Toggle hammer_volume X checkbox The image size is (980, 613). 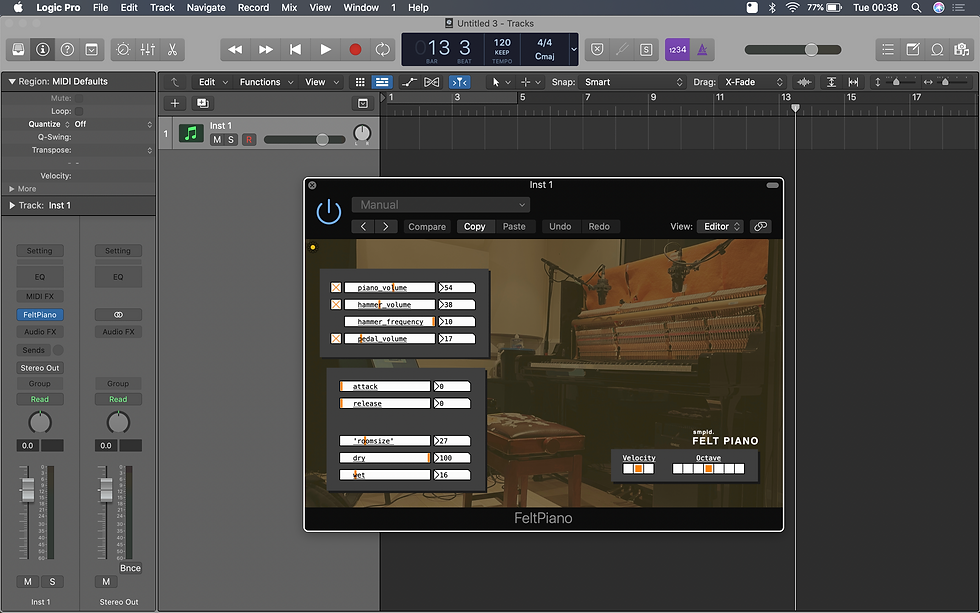336,304
